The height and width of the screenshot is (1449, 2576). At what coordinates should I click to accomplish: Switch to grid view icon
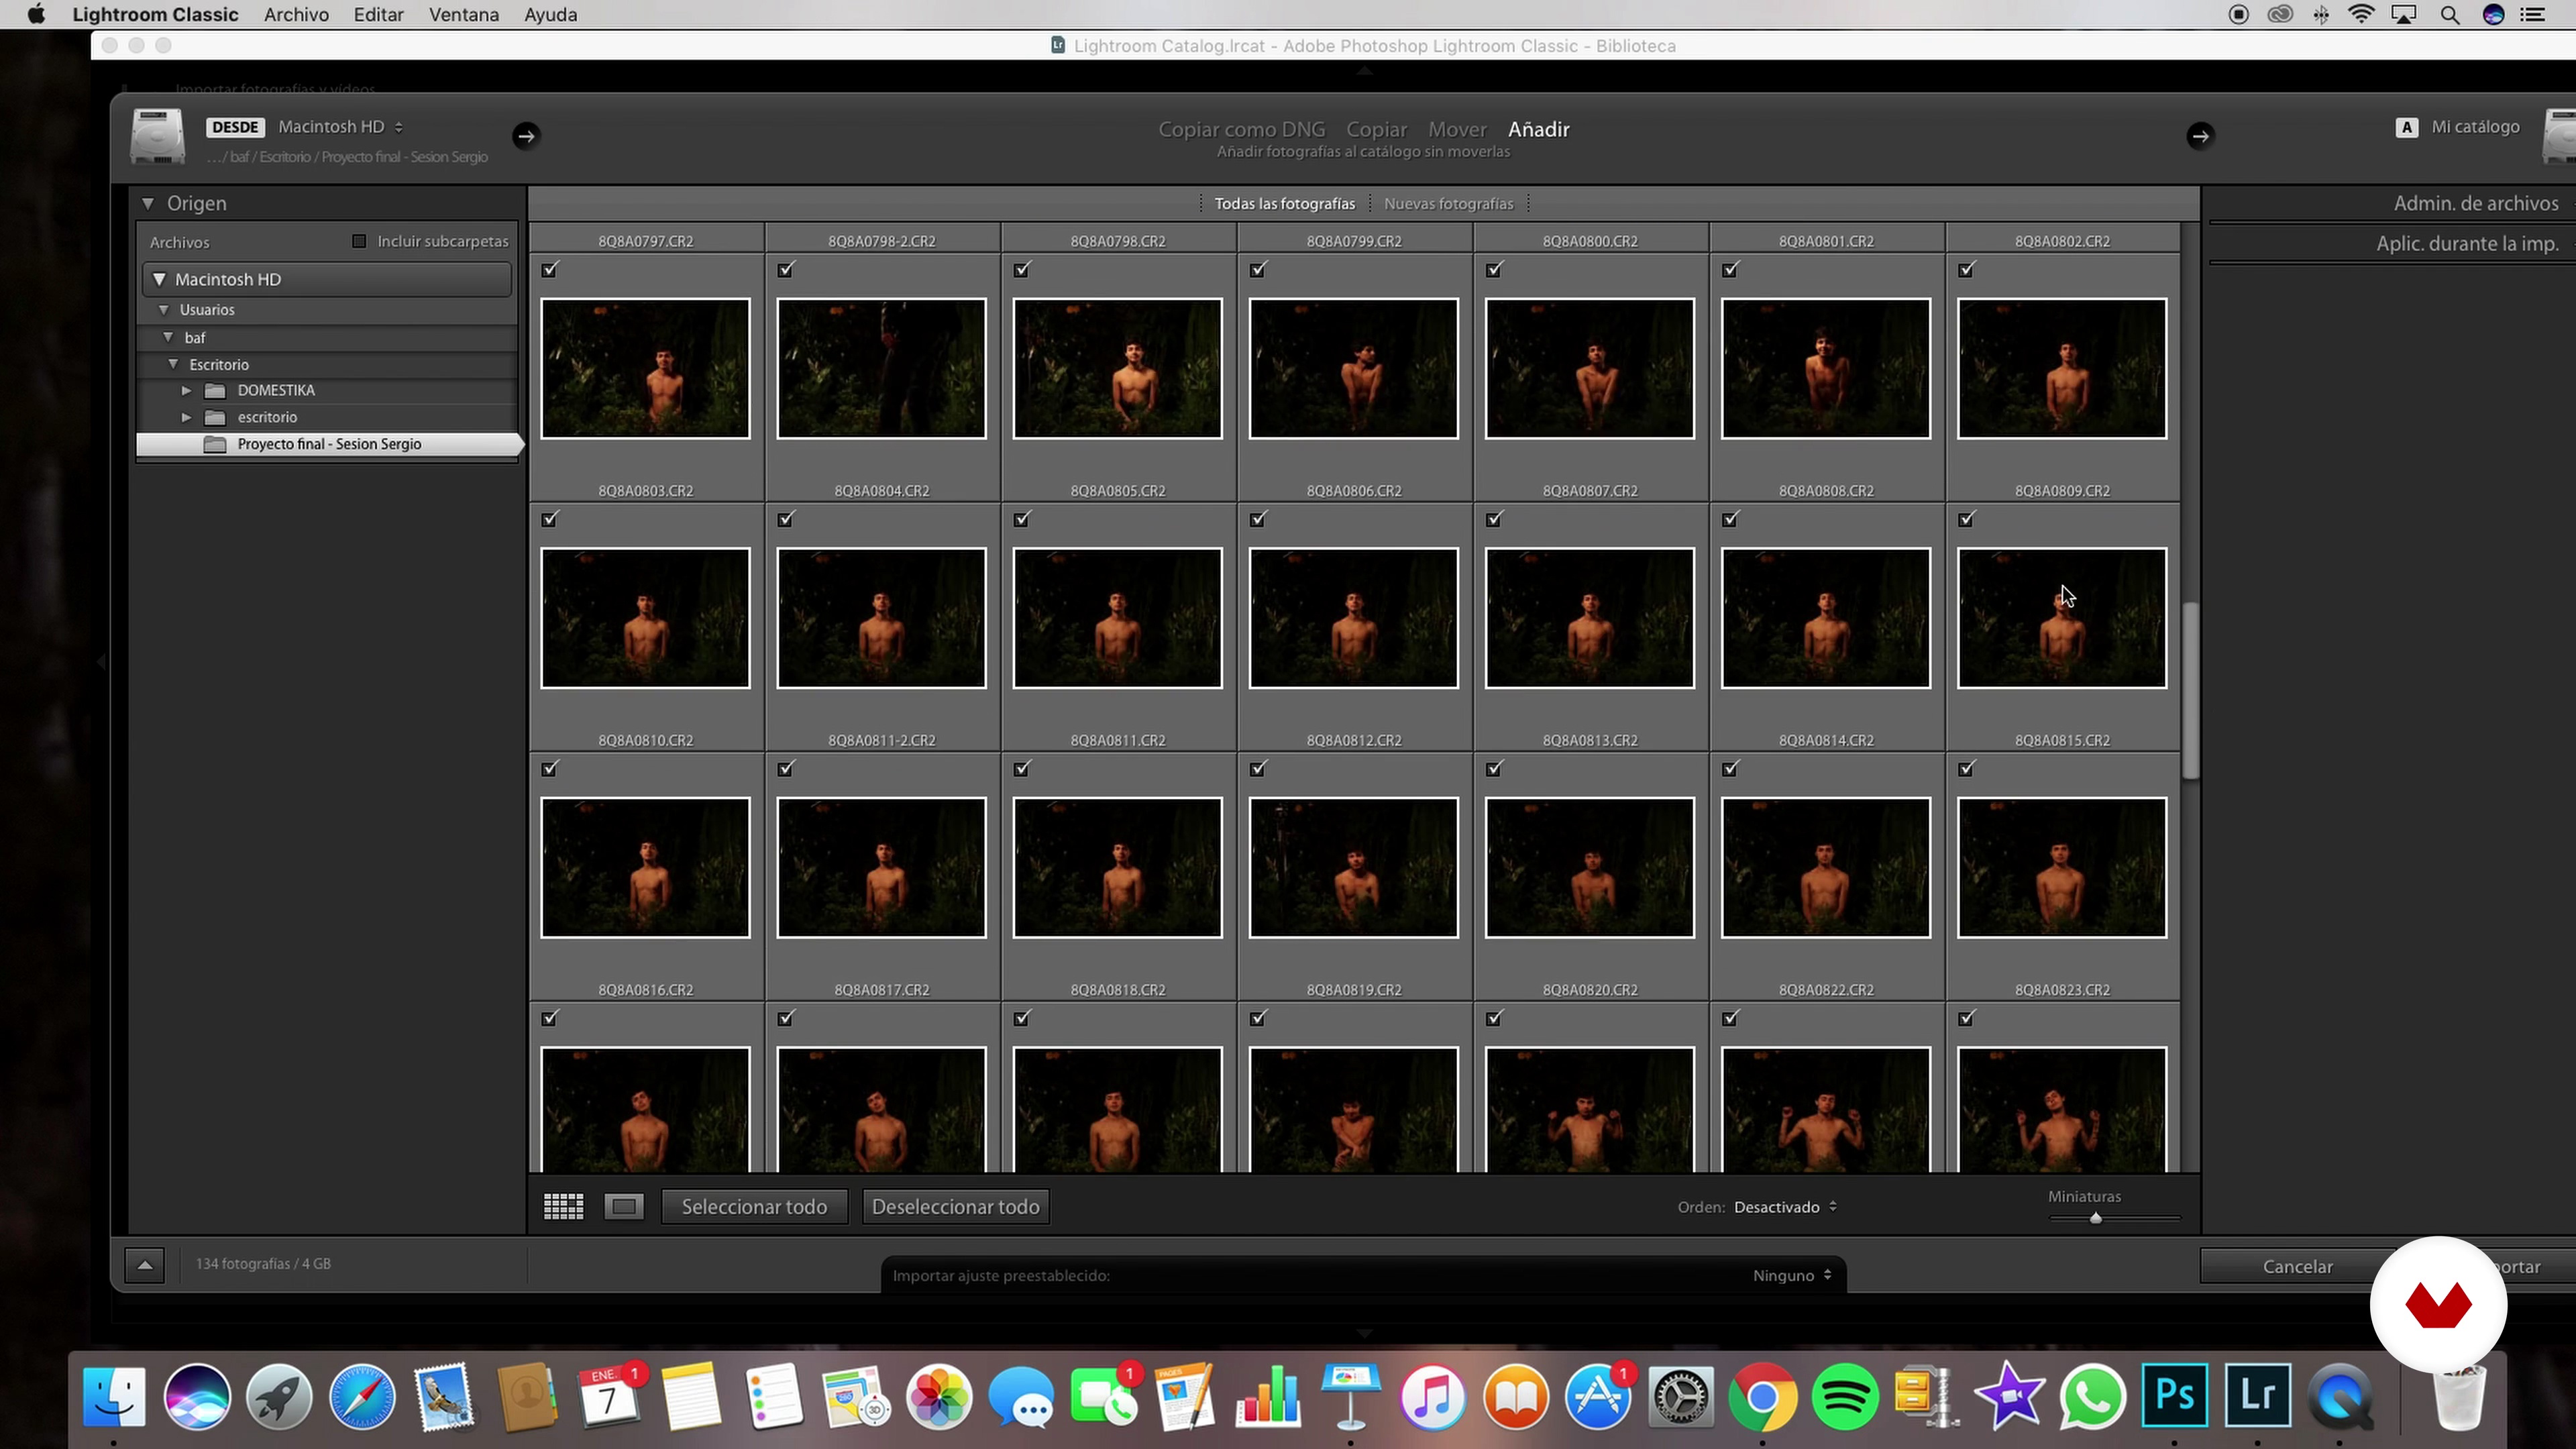[563, 1207]
